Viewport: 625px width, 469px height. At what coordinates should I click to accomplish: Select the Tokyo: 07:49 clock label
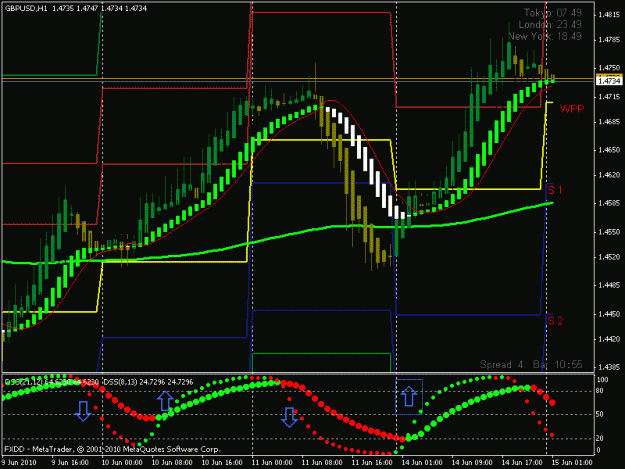point(552,13)
